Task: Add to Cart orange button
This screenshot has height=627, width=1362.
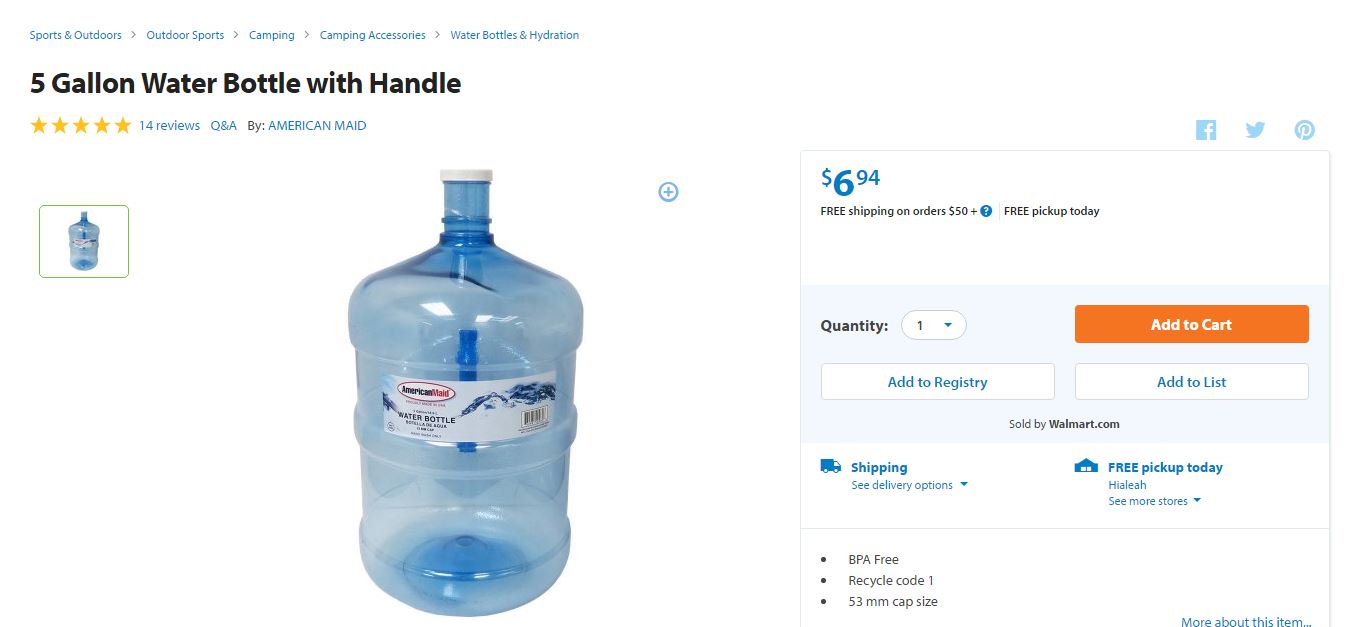Action: (1191, 324)
